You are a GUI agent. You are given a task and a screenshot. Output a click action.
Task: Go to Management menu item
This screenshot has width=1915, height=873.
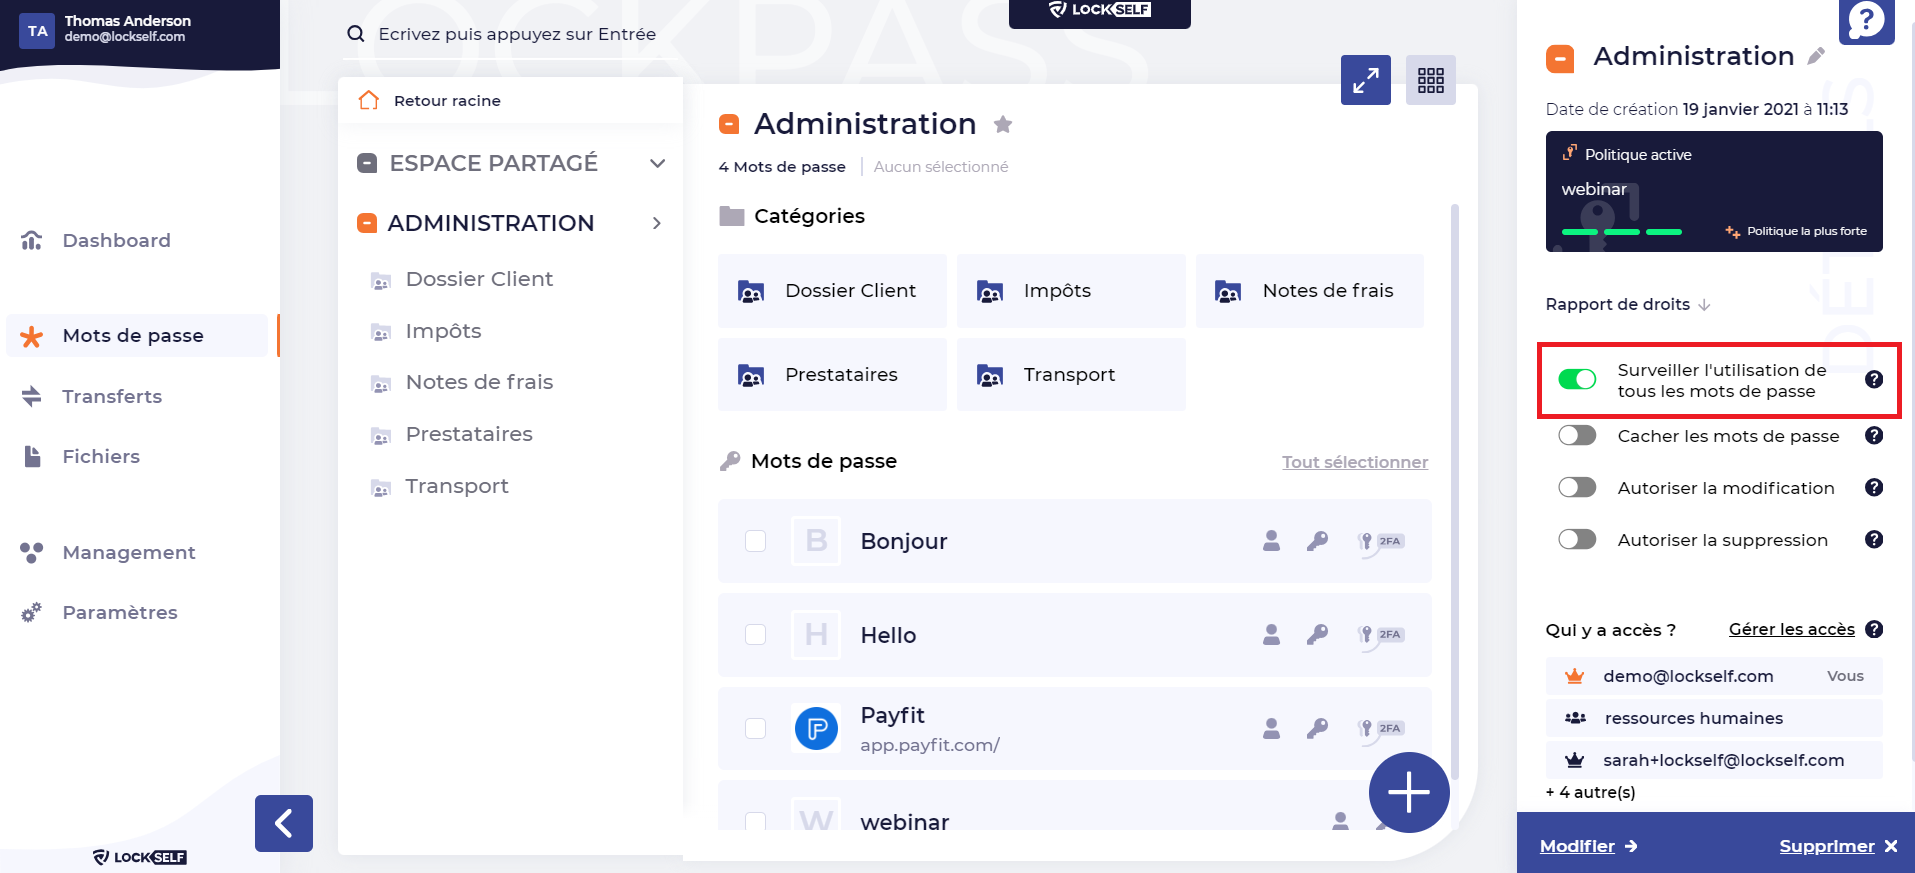click(128, 552)
